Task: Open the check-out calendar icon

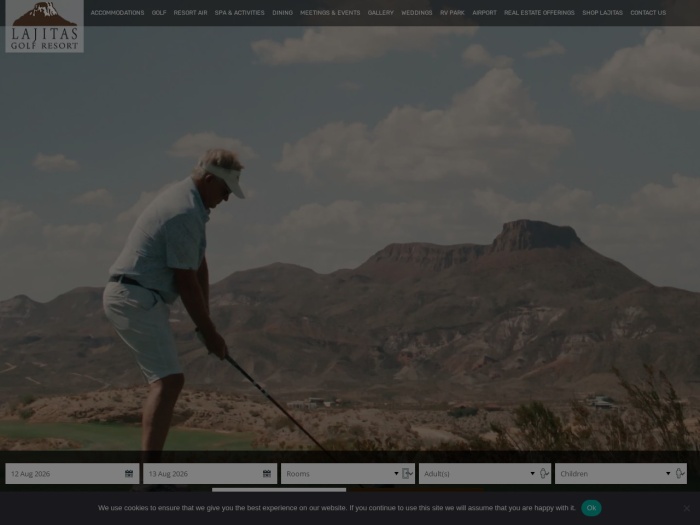Action: click(267, 474)
